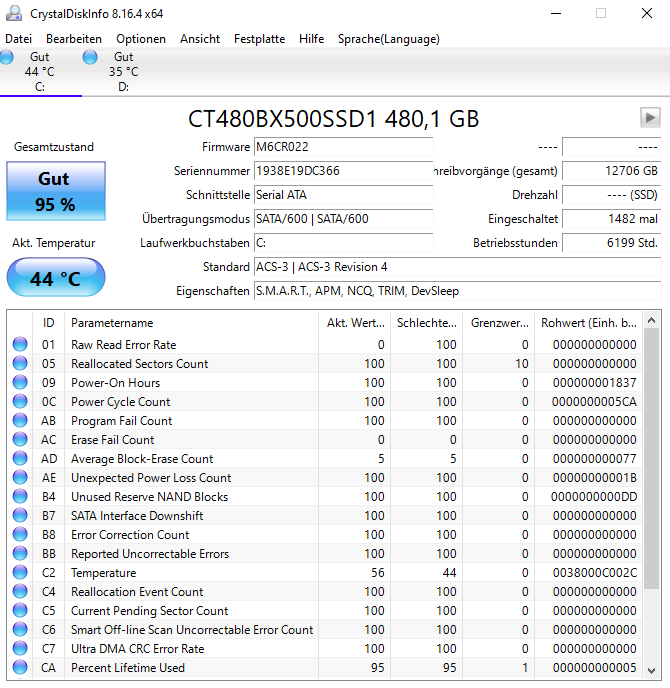670x688 pixels.
Task: Click status icon of SATA Interface Downshift
Action: (x=20, y=515)
